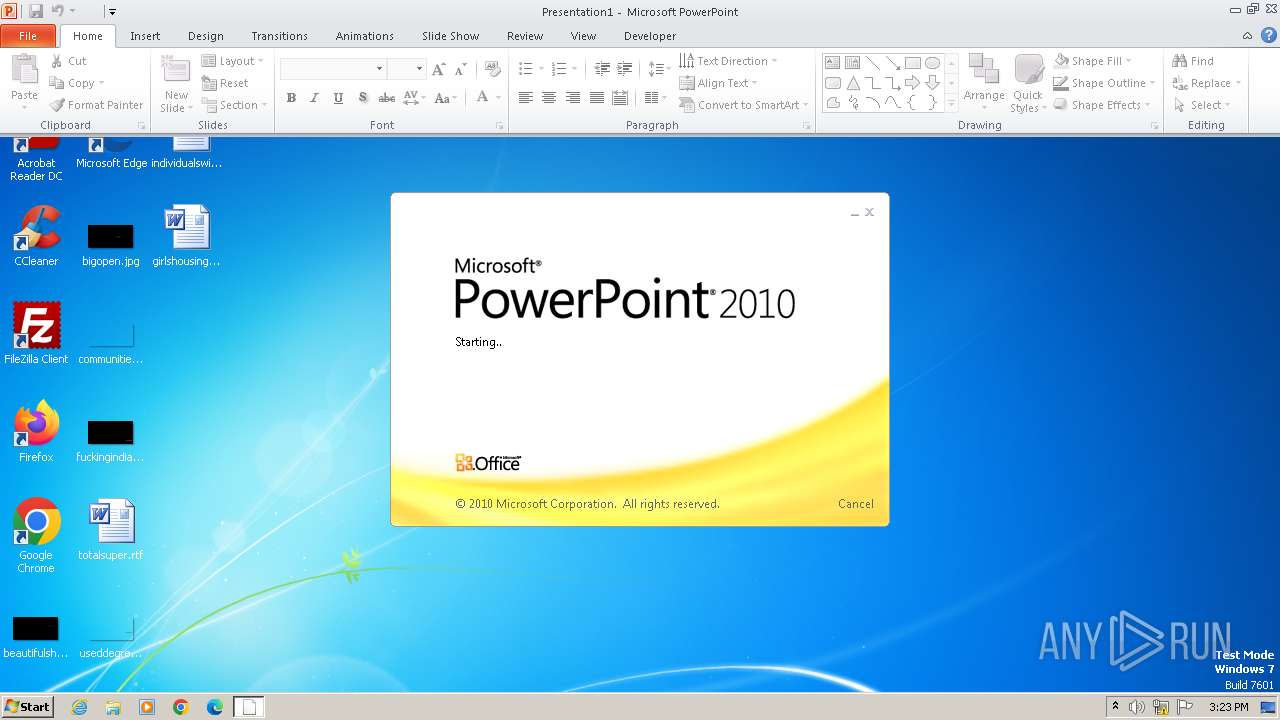This screenshot has height=720, width=1280.
Task: Select the Line shape in shapes gallery
Action: [873, 63]
